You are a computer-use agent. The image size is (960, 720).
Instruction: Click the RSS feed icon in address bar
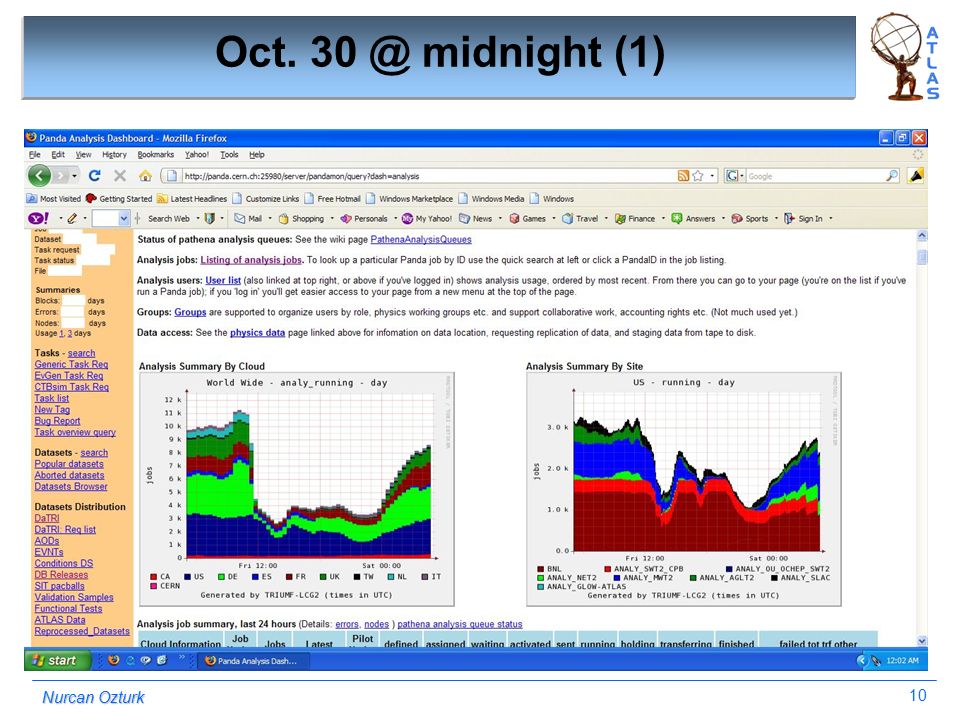[x=683, y=176]
